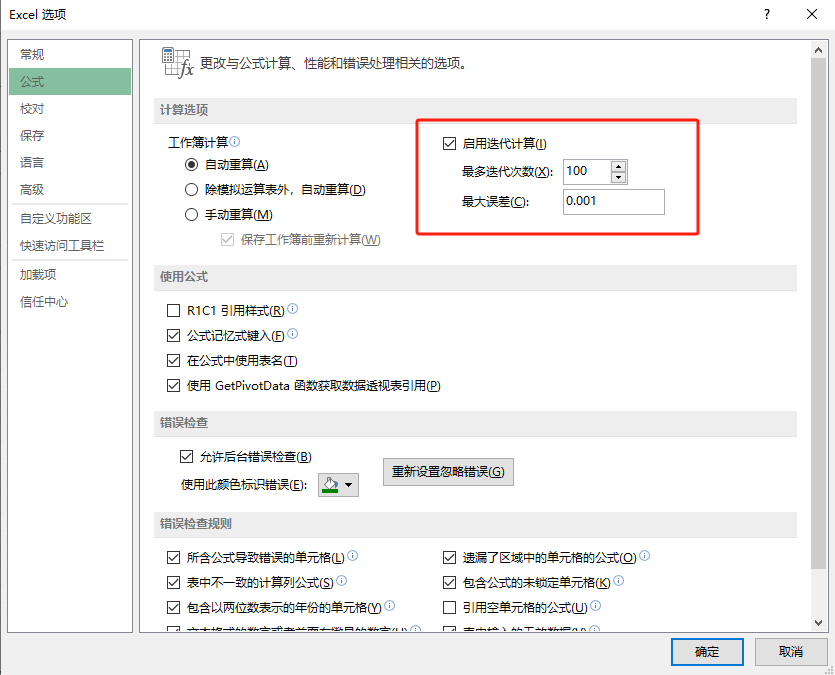
Task: Toggle 在公式中使用表名 checkbox
Action: tap(174, 360)
